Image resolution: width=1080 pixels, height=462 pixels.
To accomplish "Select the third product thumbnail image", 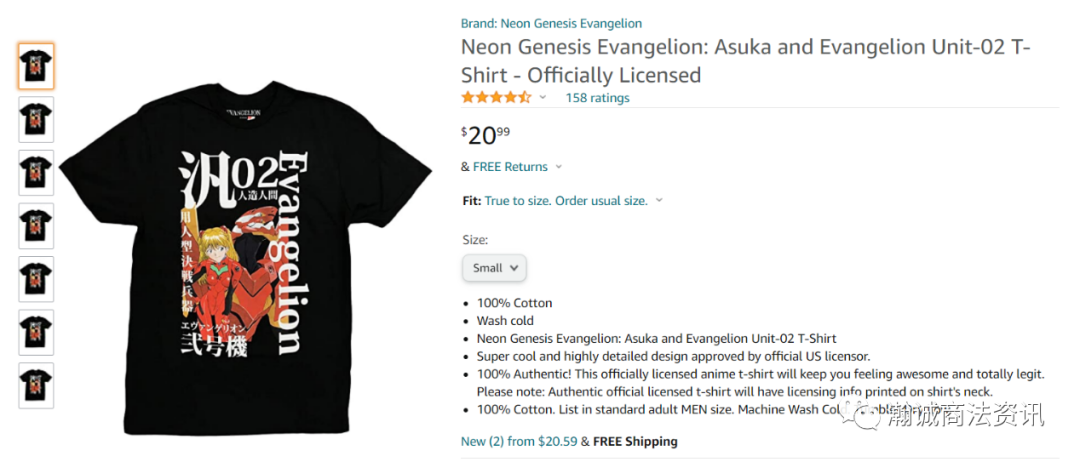I will click(36, 172).
